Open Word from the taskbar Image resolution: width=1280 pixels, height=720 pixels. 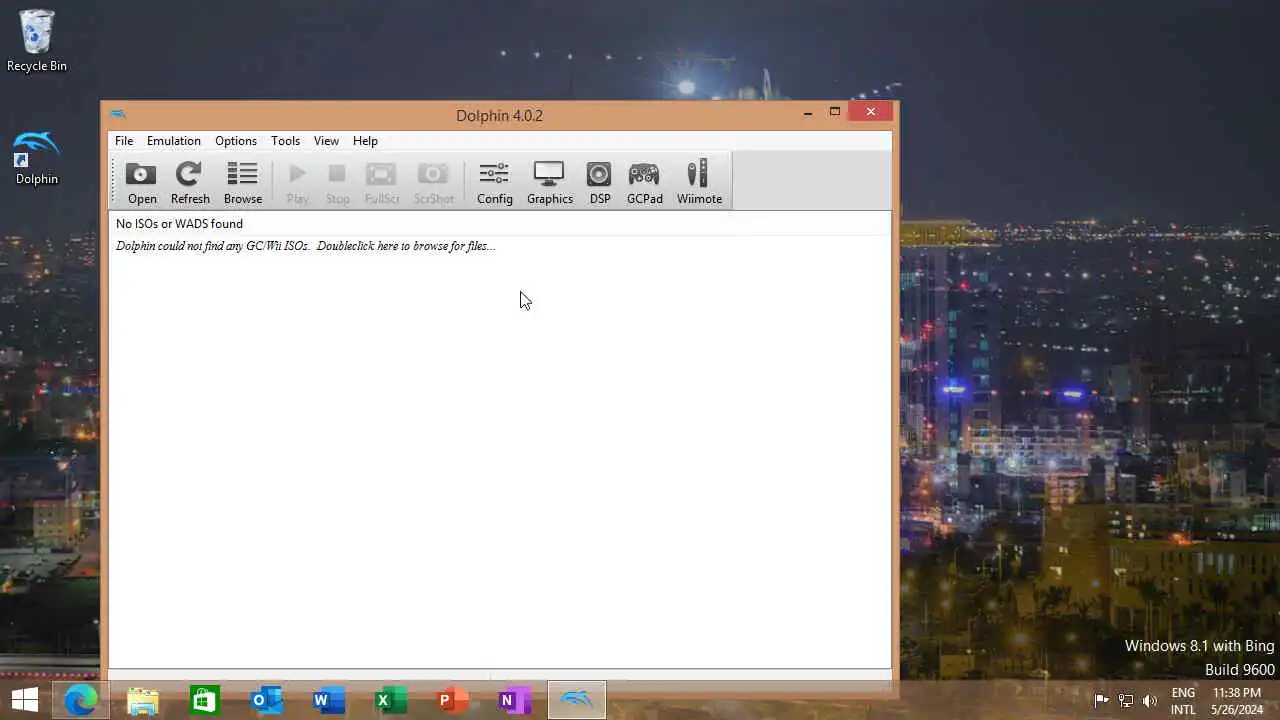click(x=328, y=700)
